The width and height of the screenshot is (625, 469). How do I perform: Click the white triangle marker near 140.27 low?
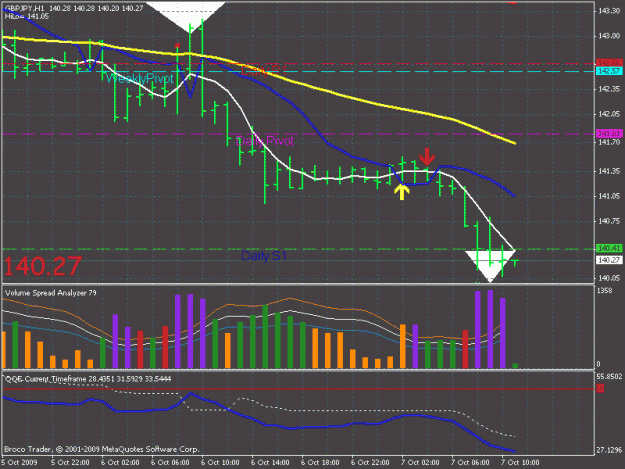[x=490, y=266]
